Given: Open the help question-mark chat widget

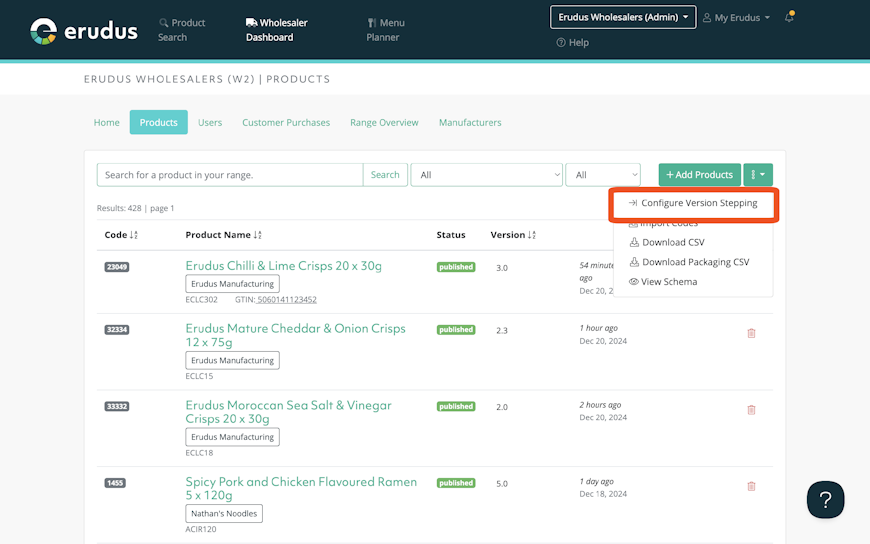Looking at the screenshot, I should pos(825,500).
